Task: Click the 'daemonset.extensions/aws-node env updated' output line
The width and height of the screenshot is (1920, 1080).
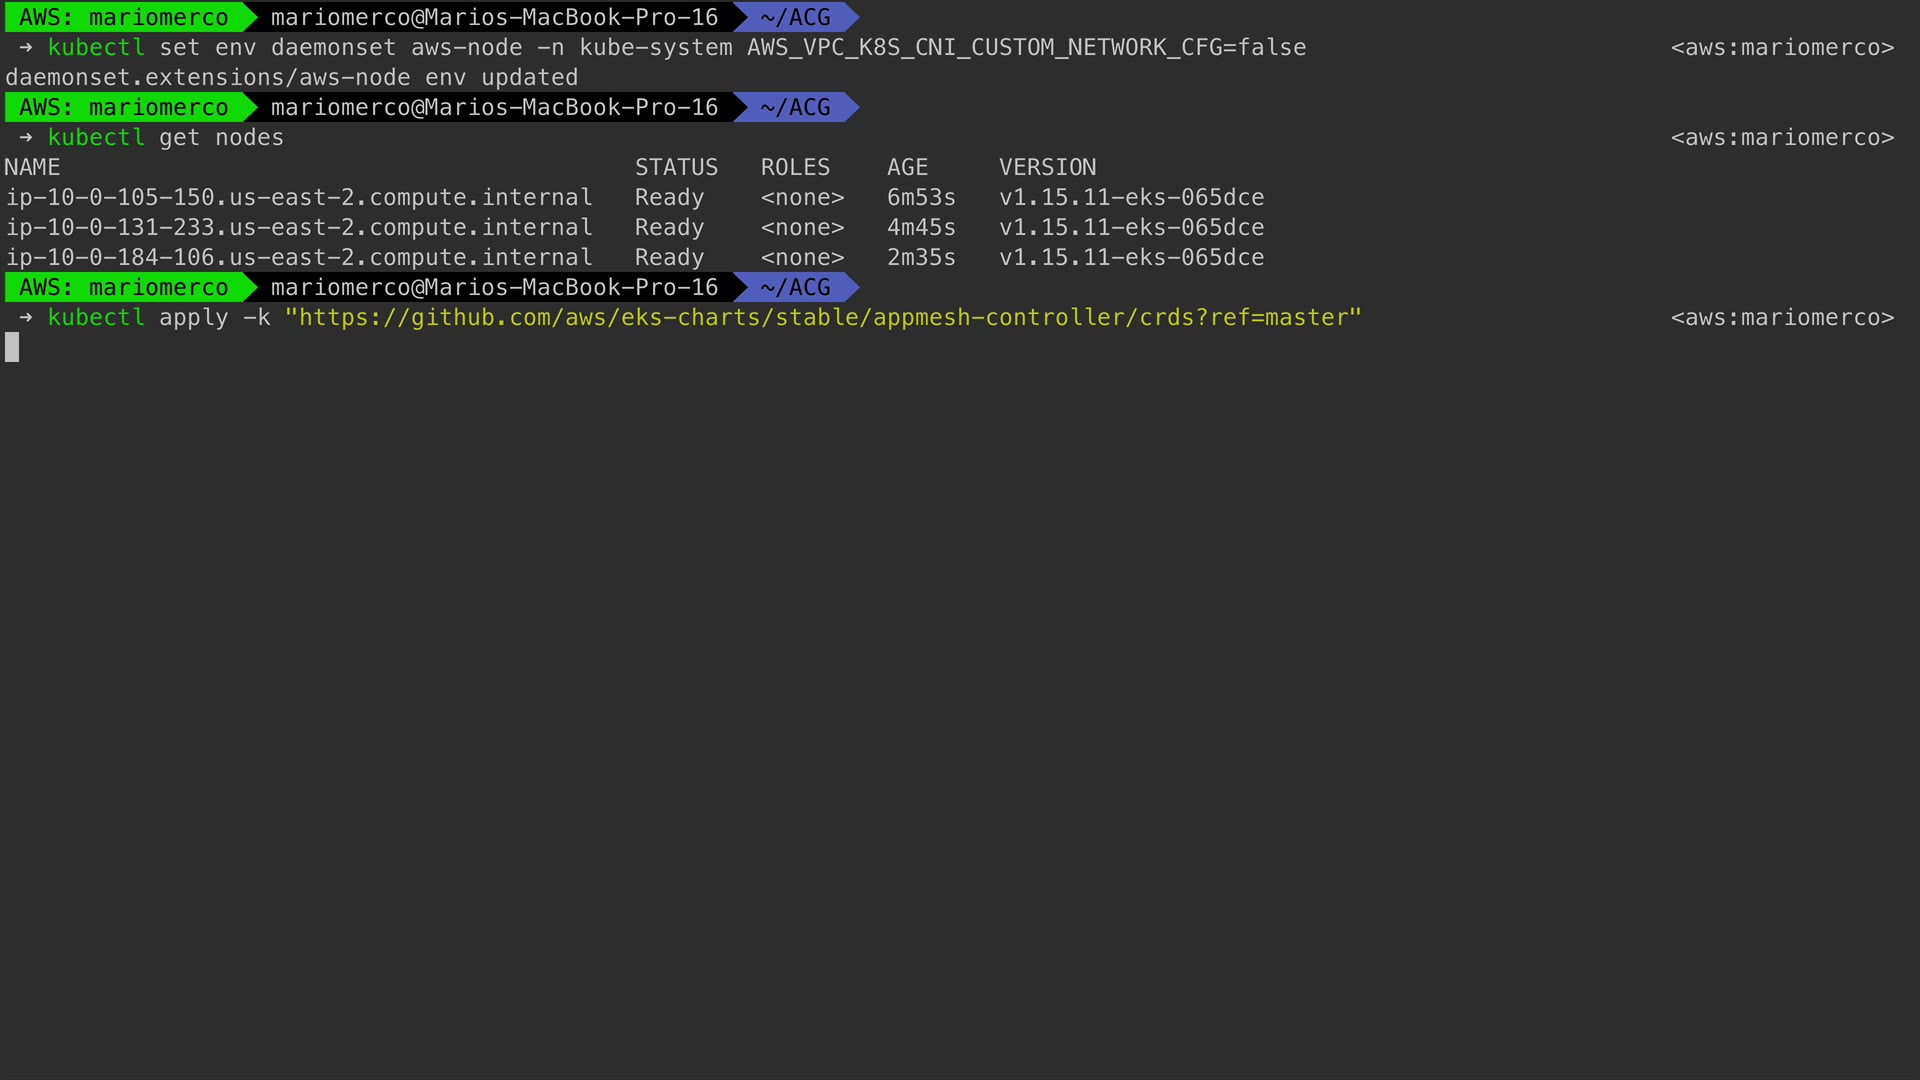Action: click(291, 78)
